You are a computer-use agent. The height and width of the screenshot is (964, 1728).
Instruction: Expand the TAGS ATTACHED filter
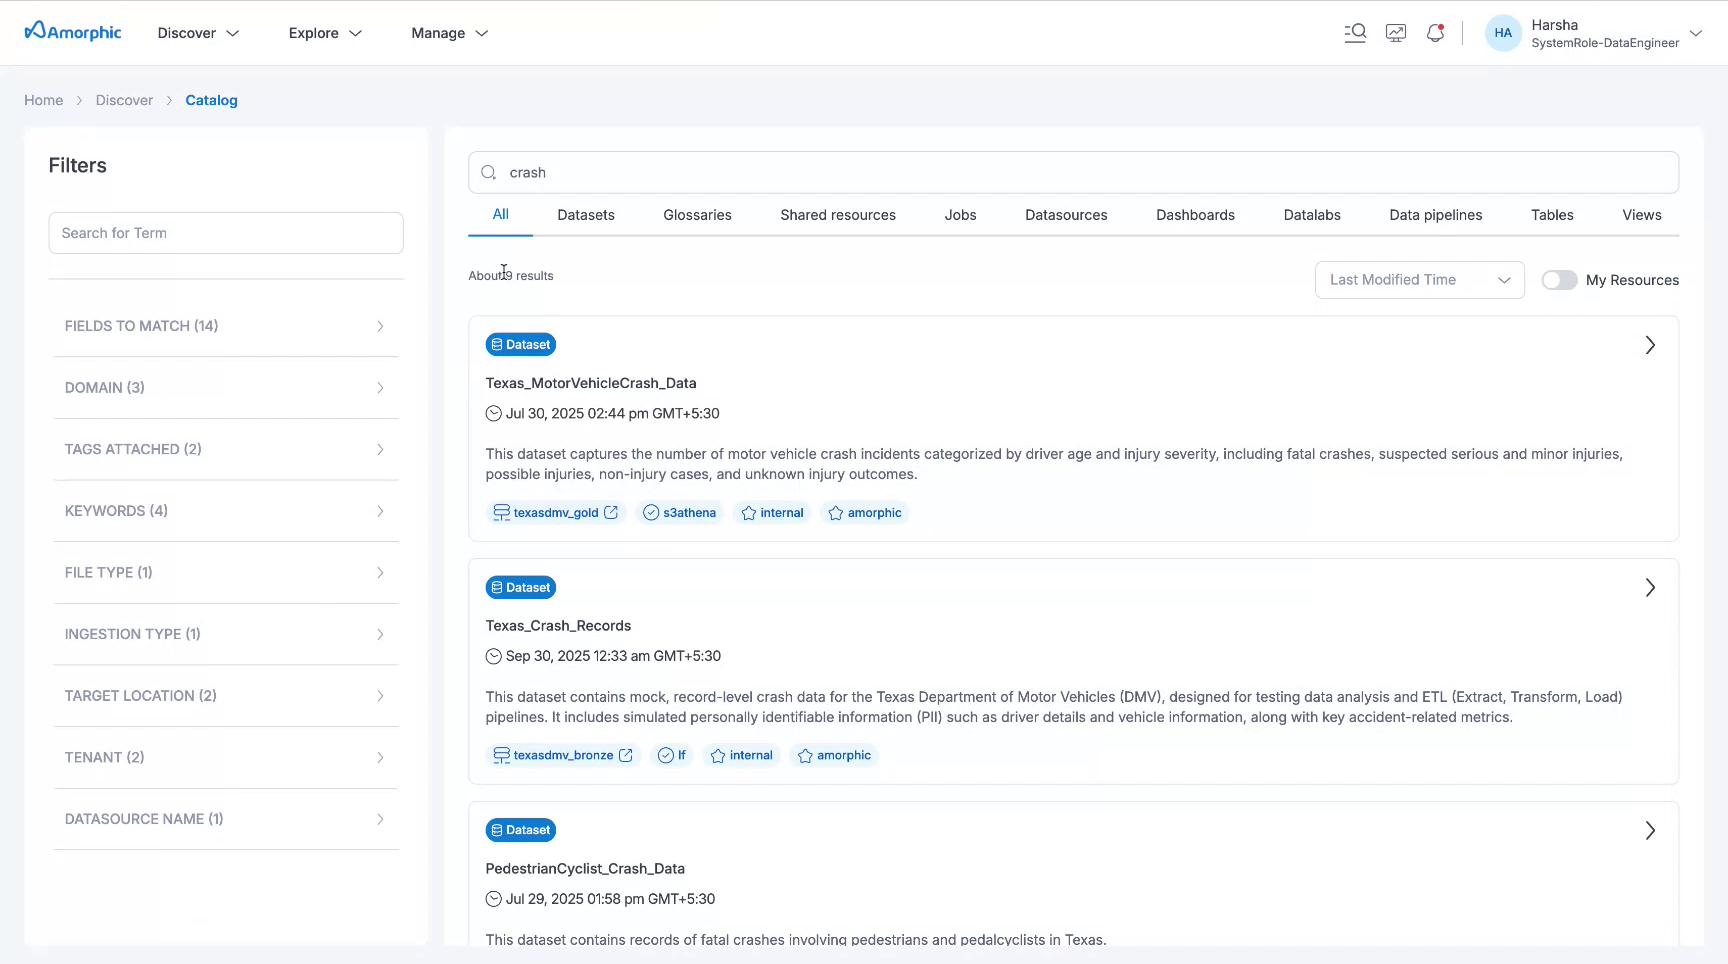point(379,449)
